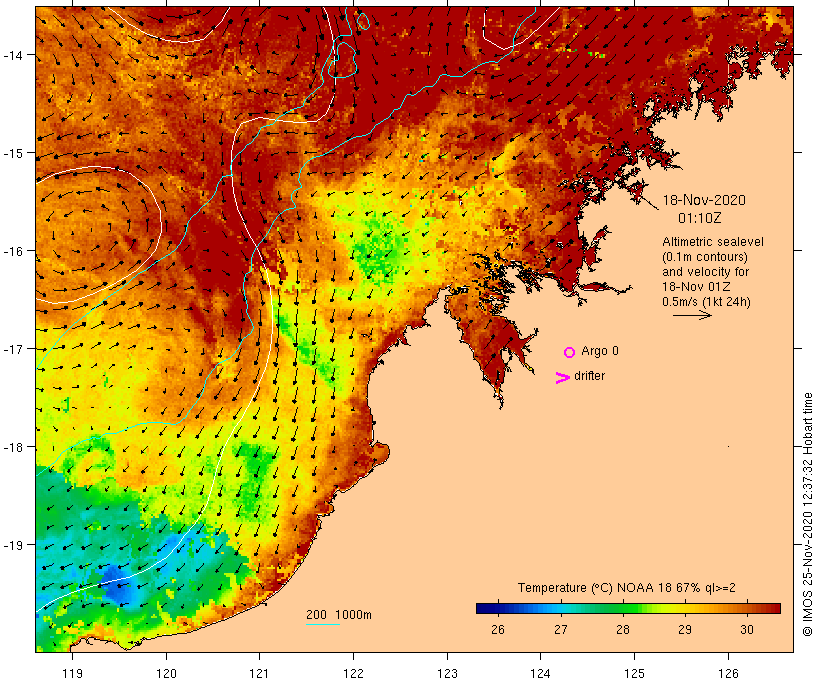Click the latitude label -15
The width and height of the screenshot is (820, 680).
(x=12, y=153)
